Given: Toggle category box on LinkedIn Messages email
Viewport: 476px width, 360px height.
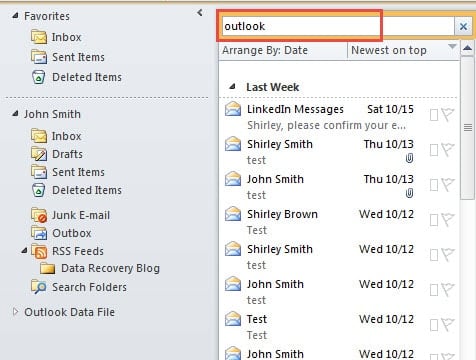Looking at the screenshot, I should pyautogui.click(x=434, y=115).
